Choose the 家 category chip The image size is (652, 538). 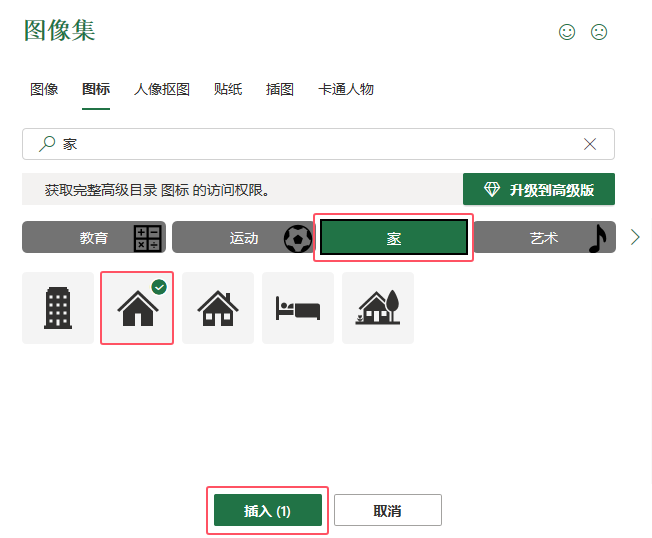click(x=394, y=237)
